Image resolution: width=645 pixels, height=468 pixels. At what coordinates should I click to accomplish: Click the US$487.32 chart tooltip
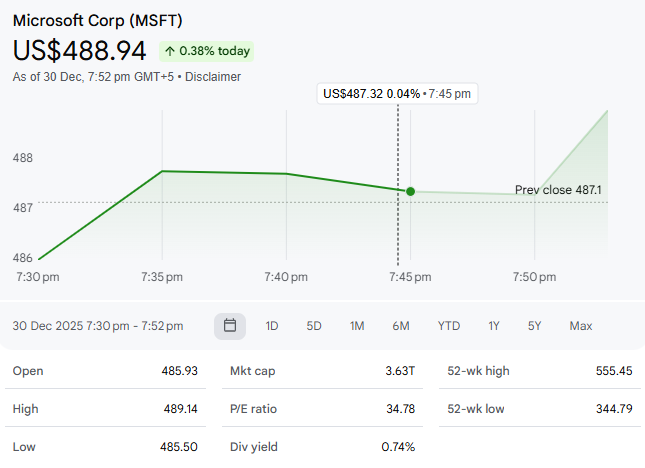(x=397, y=94)
